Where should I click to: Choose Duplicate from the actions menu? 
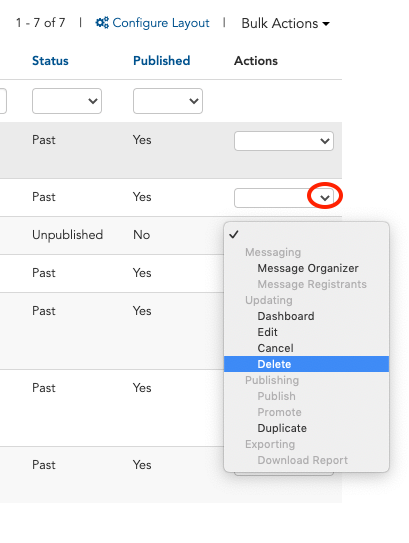pyautogui.click(x=282, y=428)
